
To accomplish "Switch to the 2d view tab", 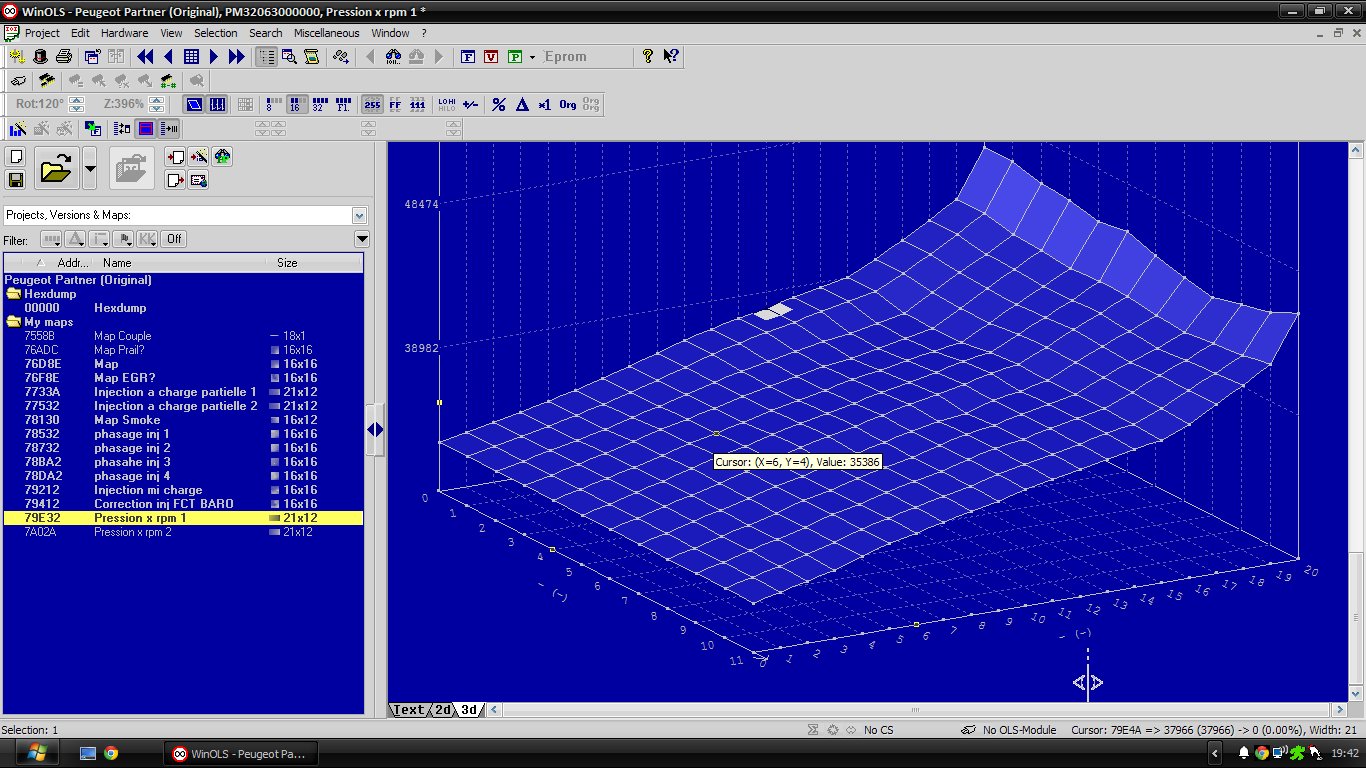I will [x=441, y=710].
